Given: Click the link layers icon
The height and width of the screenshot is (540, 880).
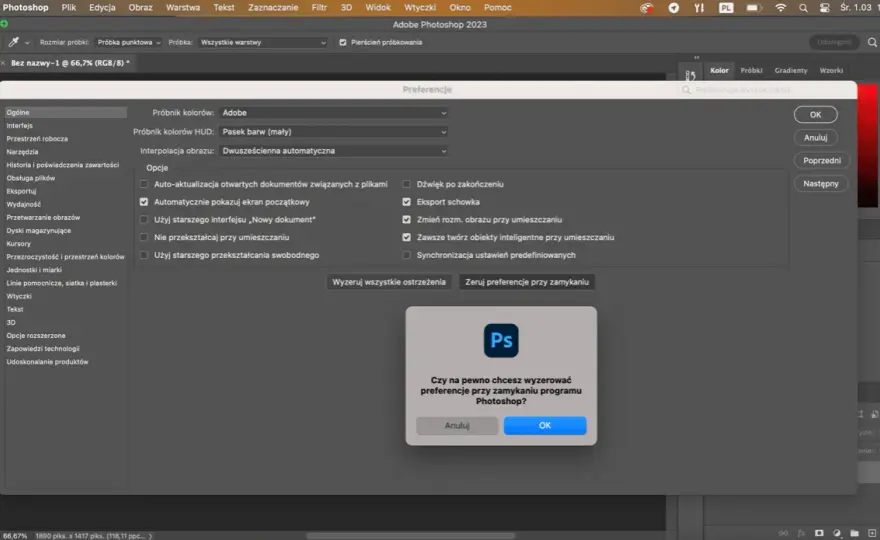Looking at the screenshot, I should coord(783,533).
